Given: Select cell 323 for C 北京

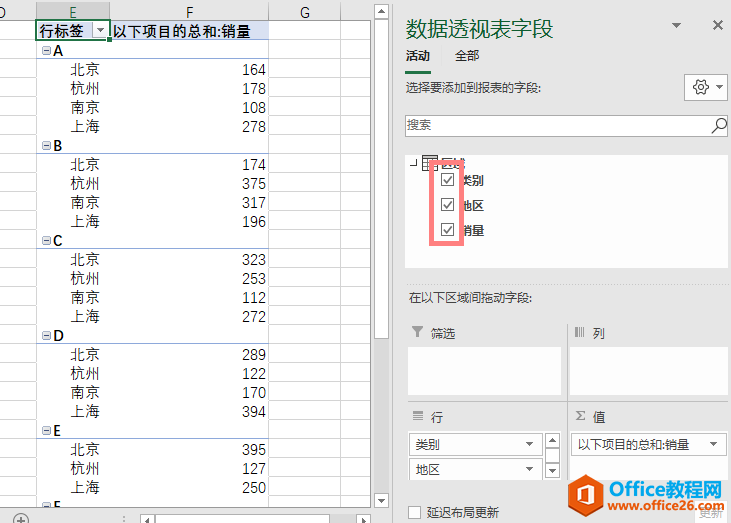Looking at the screenshot, I should (x=189, y=259).
